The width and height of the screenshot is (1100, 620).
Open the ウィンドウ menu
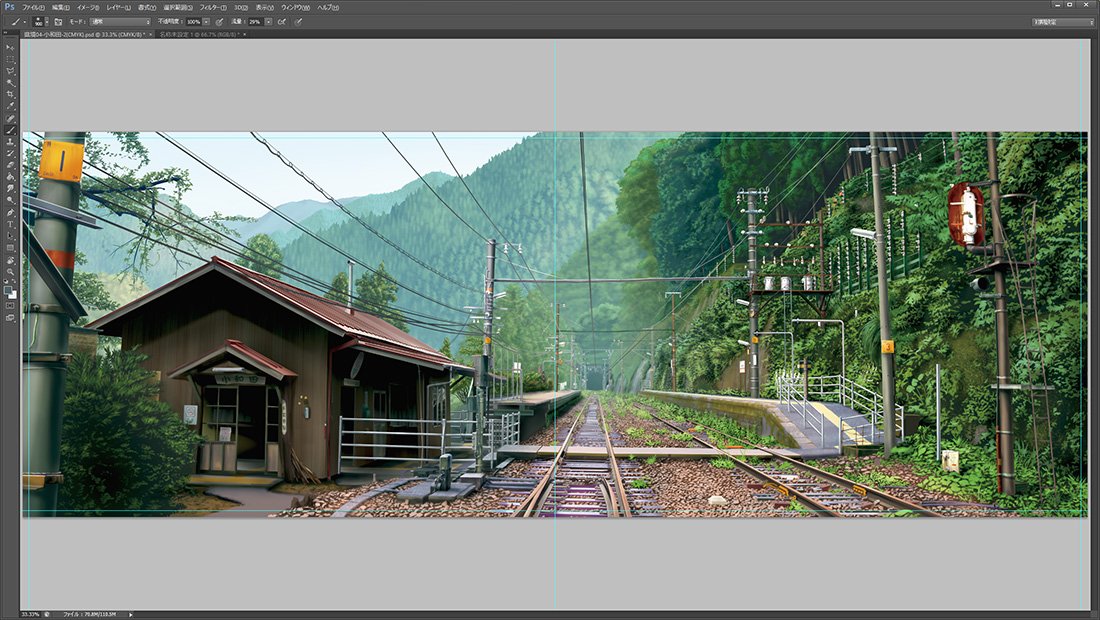[295, 8]
